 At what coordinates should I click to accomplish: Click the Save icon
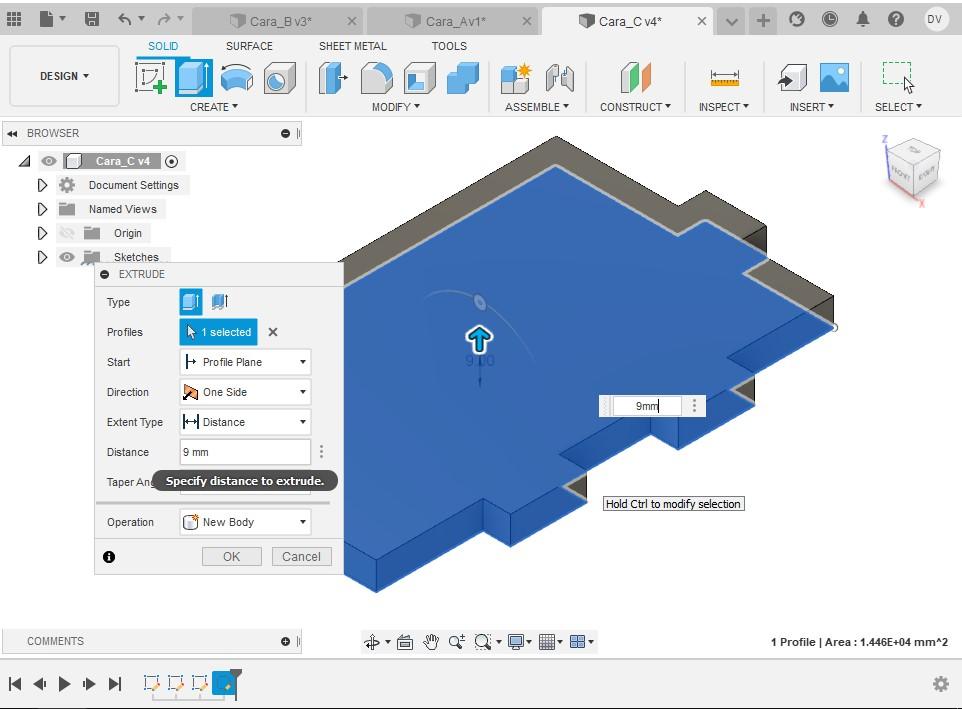coord(91,19)
